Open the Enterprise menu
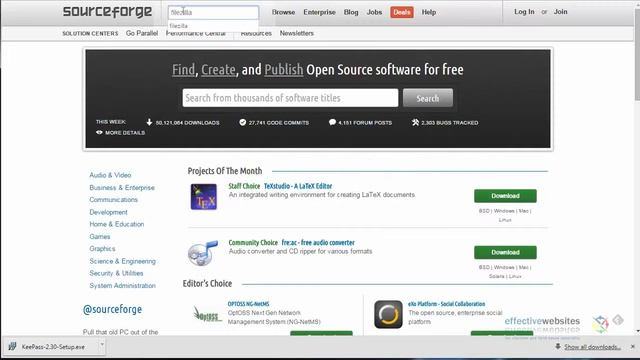 tap(319, 12)
